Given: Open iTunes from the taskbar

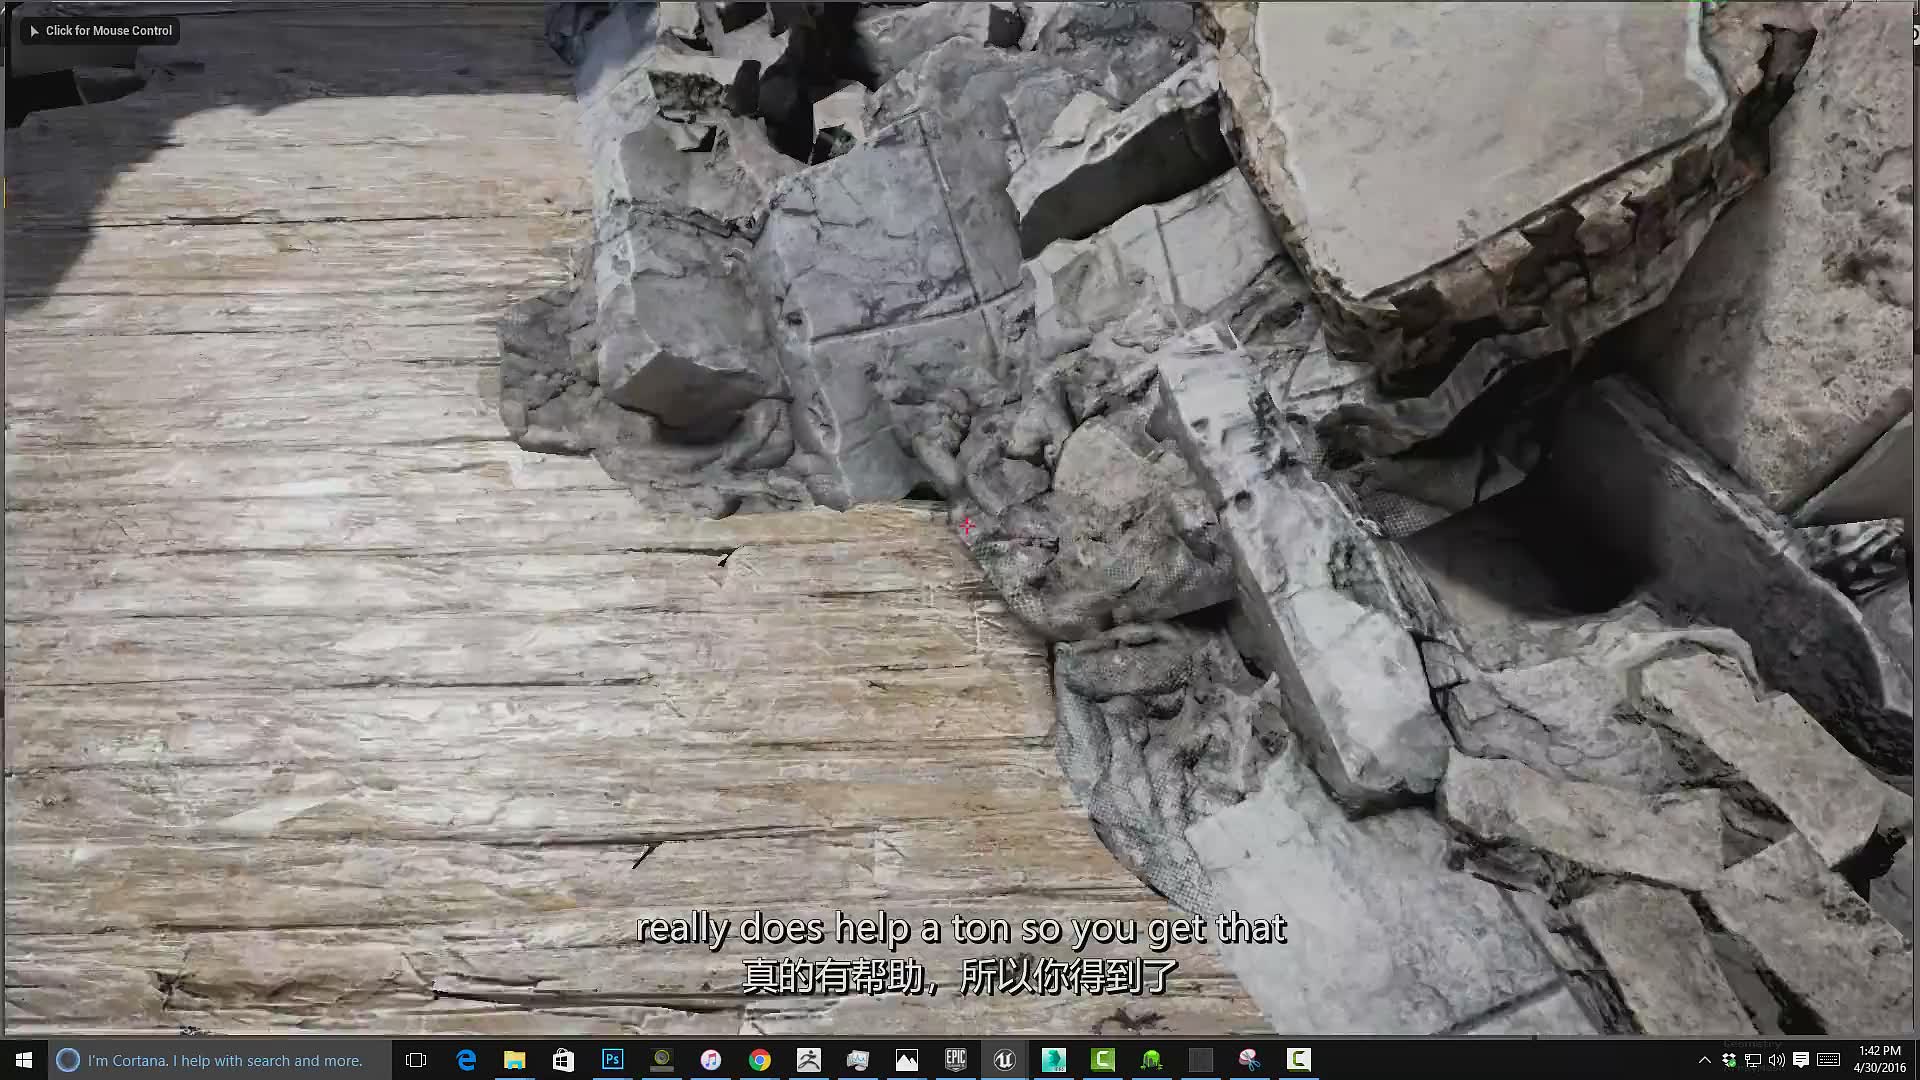Looking at the screenshot, I should click(x=711, y=1060).
